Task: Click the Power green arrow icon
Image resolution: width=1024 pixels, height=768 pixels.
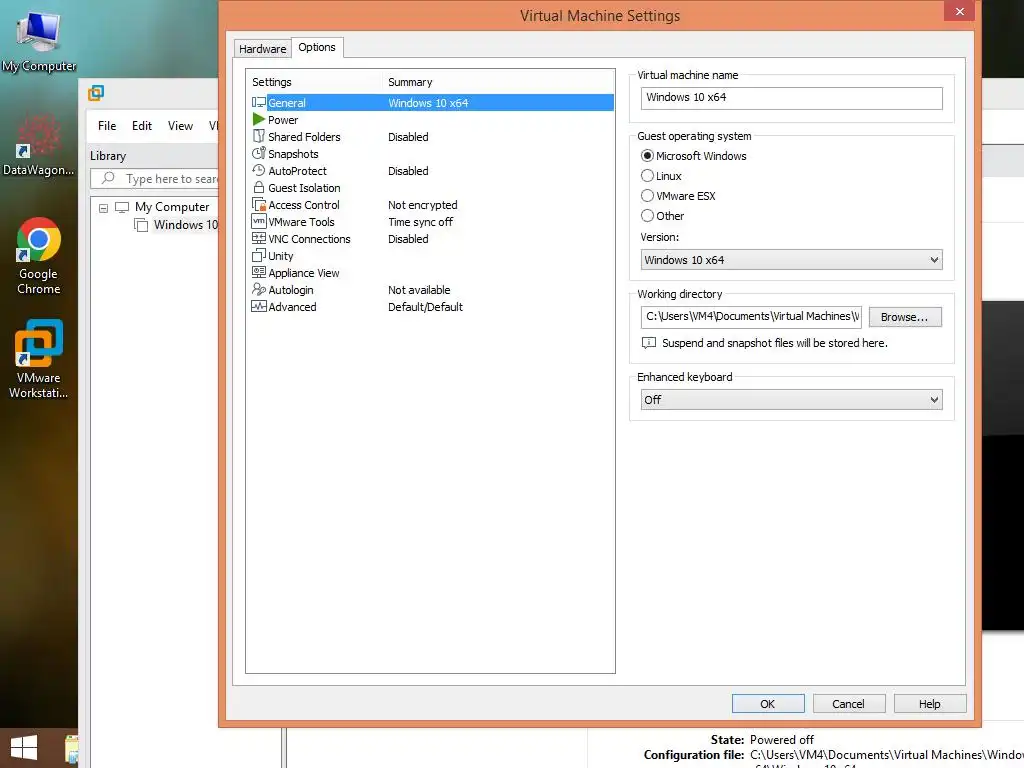Action: pos(259,120)
